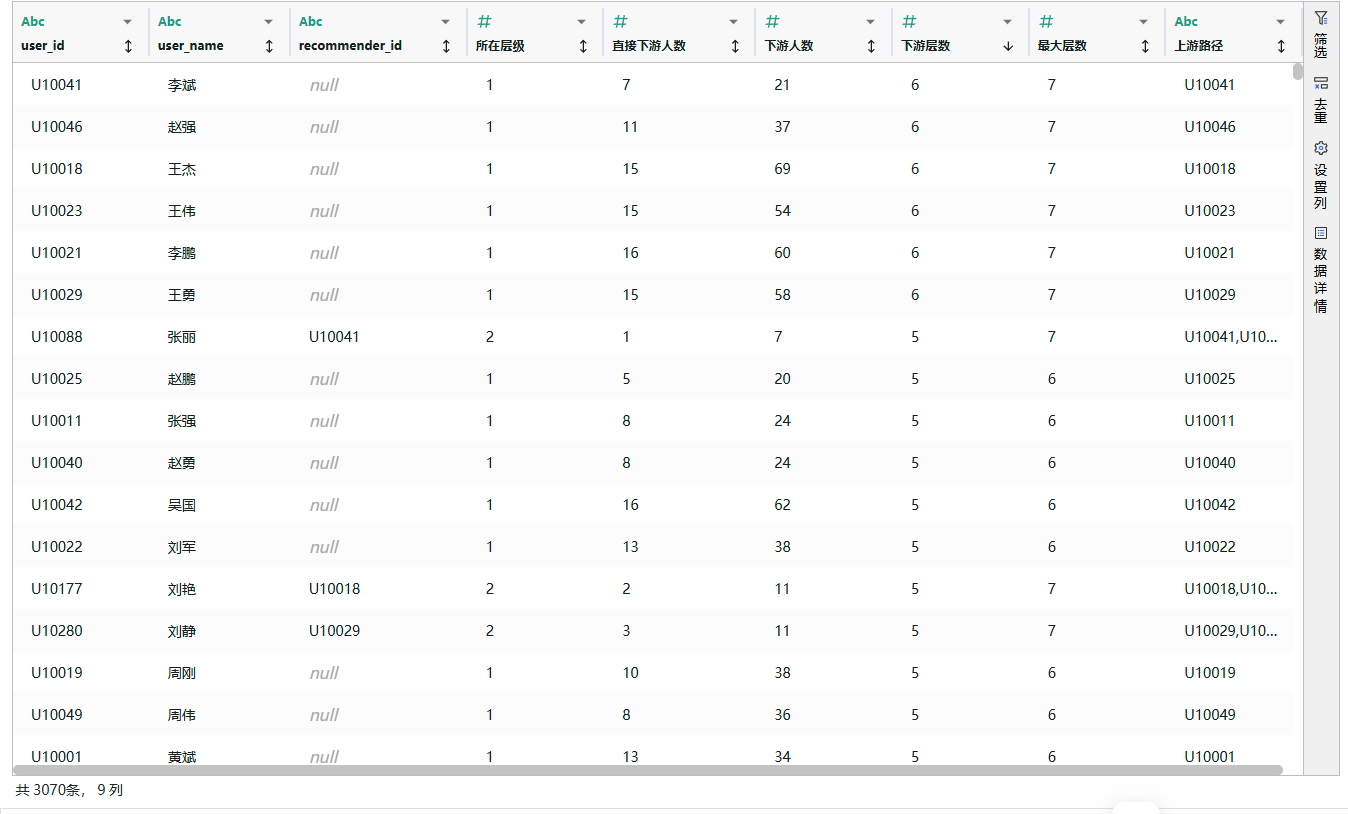The image size is (1348, 814).
Task: Open user_name column type dropdown
Action: click(x=268, y=22)
